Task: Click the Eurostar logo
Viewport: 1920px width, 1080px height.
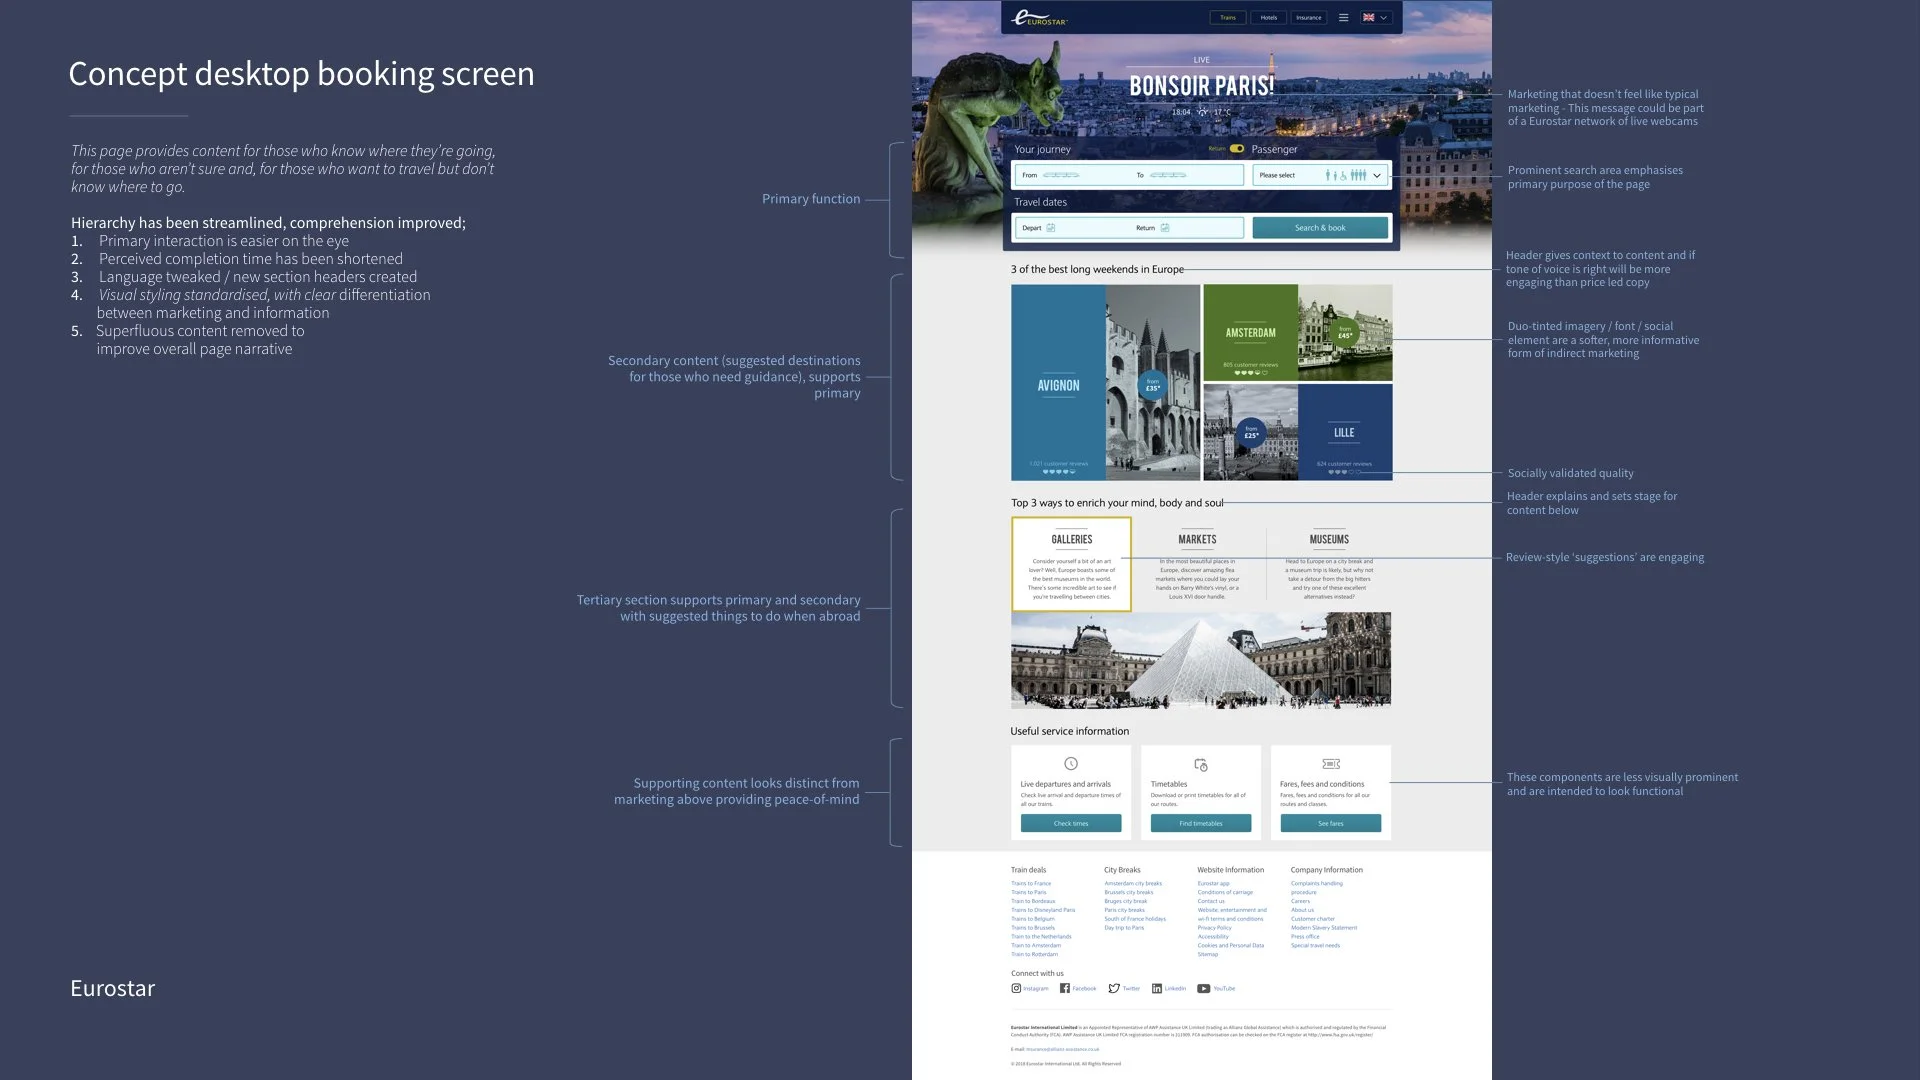Action: 1039,18
